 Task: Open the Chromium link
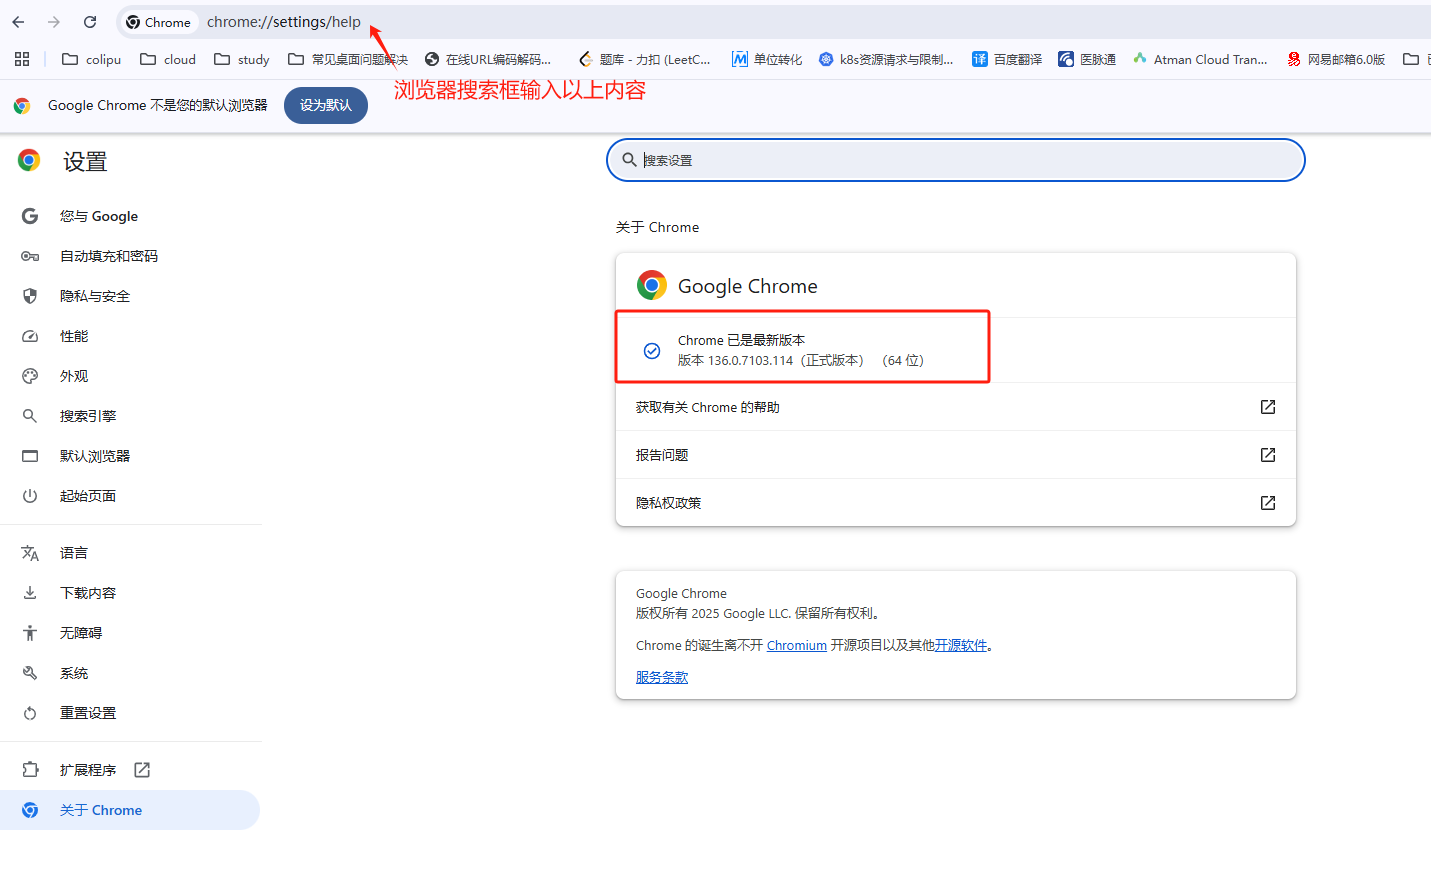click(x=796, y=645)
